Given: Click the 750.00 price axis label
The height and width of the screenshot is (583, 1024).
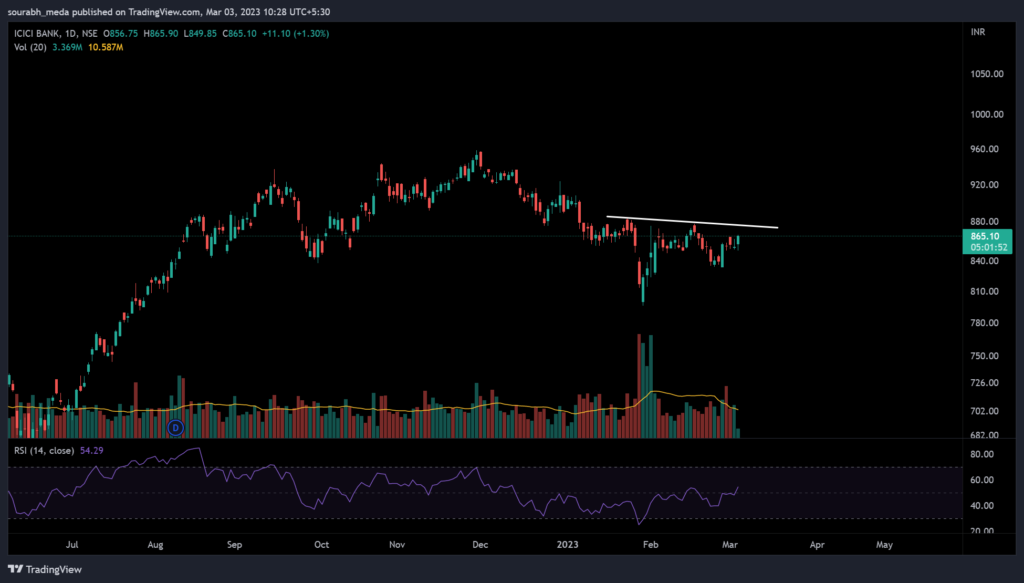Looking at the screenshot, I should (985, 356).
